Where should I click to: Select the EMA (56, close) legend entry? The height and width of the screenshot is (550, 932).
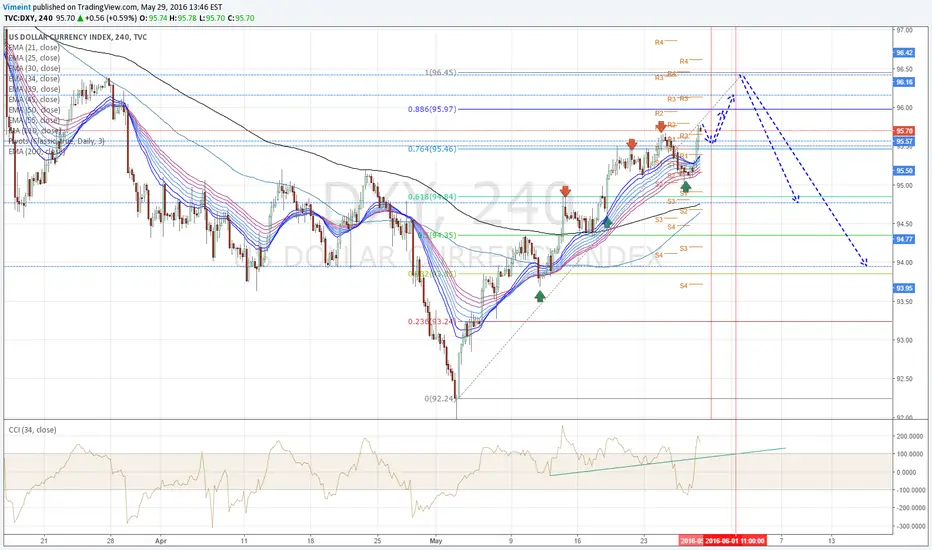pyautogui.click(x=33, y=120)
